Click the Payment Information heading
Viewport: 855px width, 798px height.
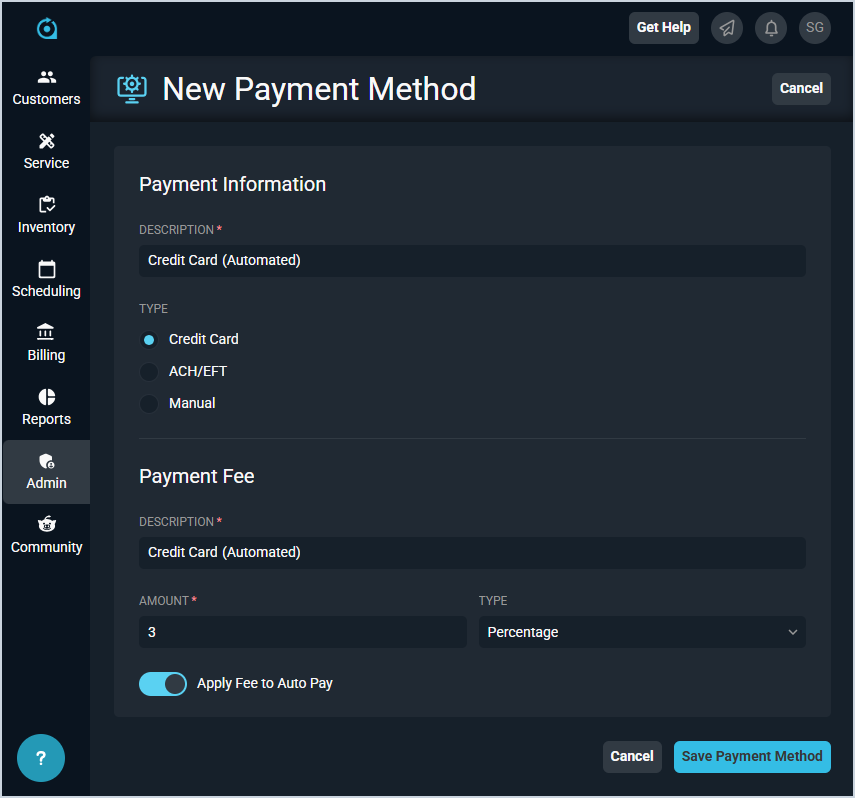(x=232, y=184)
